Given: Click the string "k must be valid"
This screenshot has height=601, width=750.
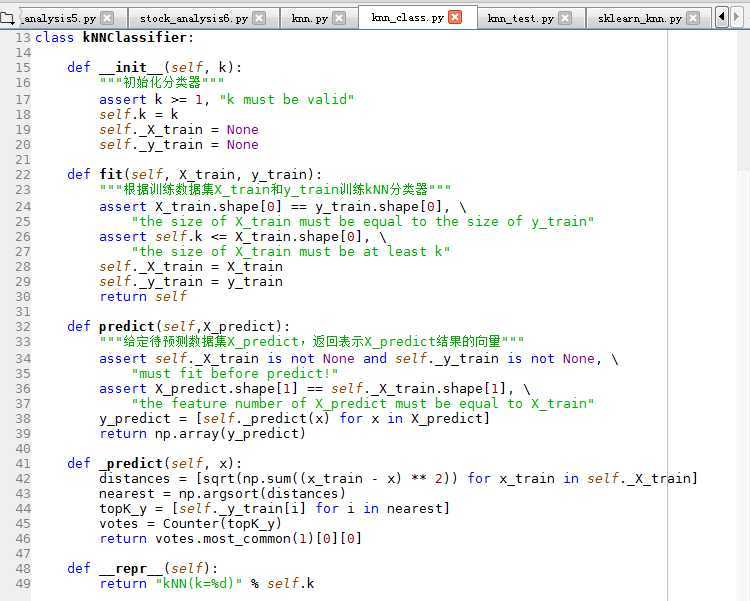Looking at the screenshot, I should (287, 100).
